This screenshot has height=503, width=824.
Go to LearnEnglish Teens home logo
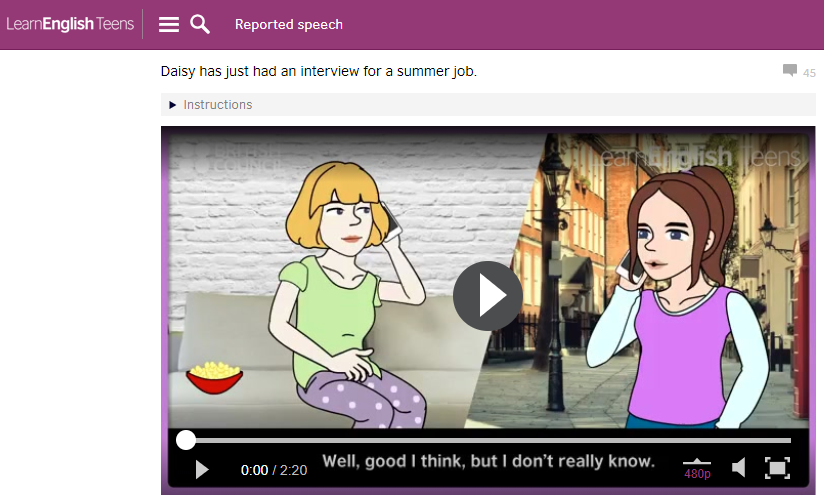point(70,24)
